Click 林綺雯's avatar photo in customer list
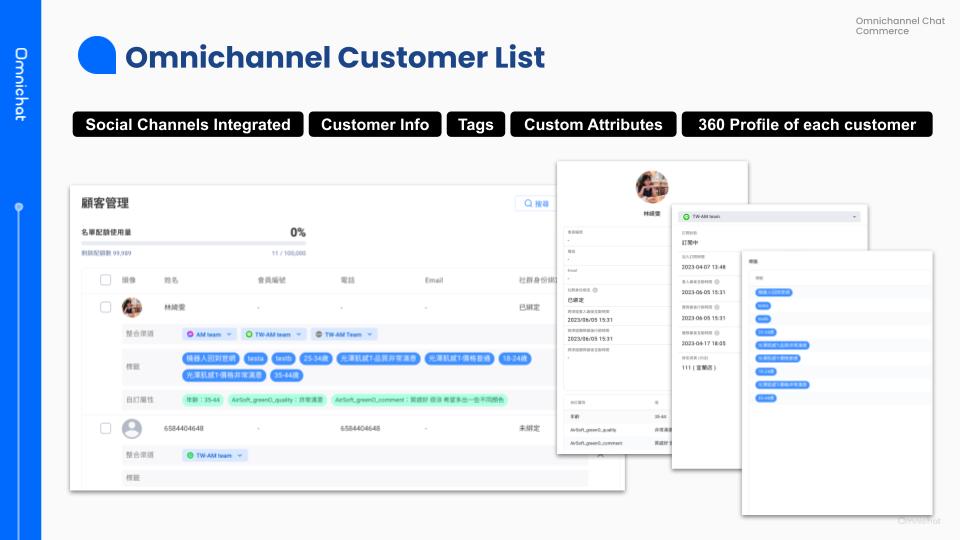 click(x=131, y=308)
